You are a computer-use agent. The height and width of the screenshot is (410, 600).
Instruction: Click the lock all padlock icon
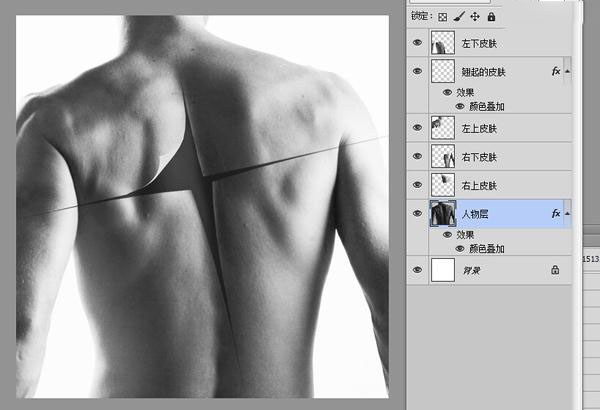click(491, 17)
